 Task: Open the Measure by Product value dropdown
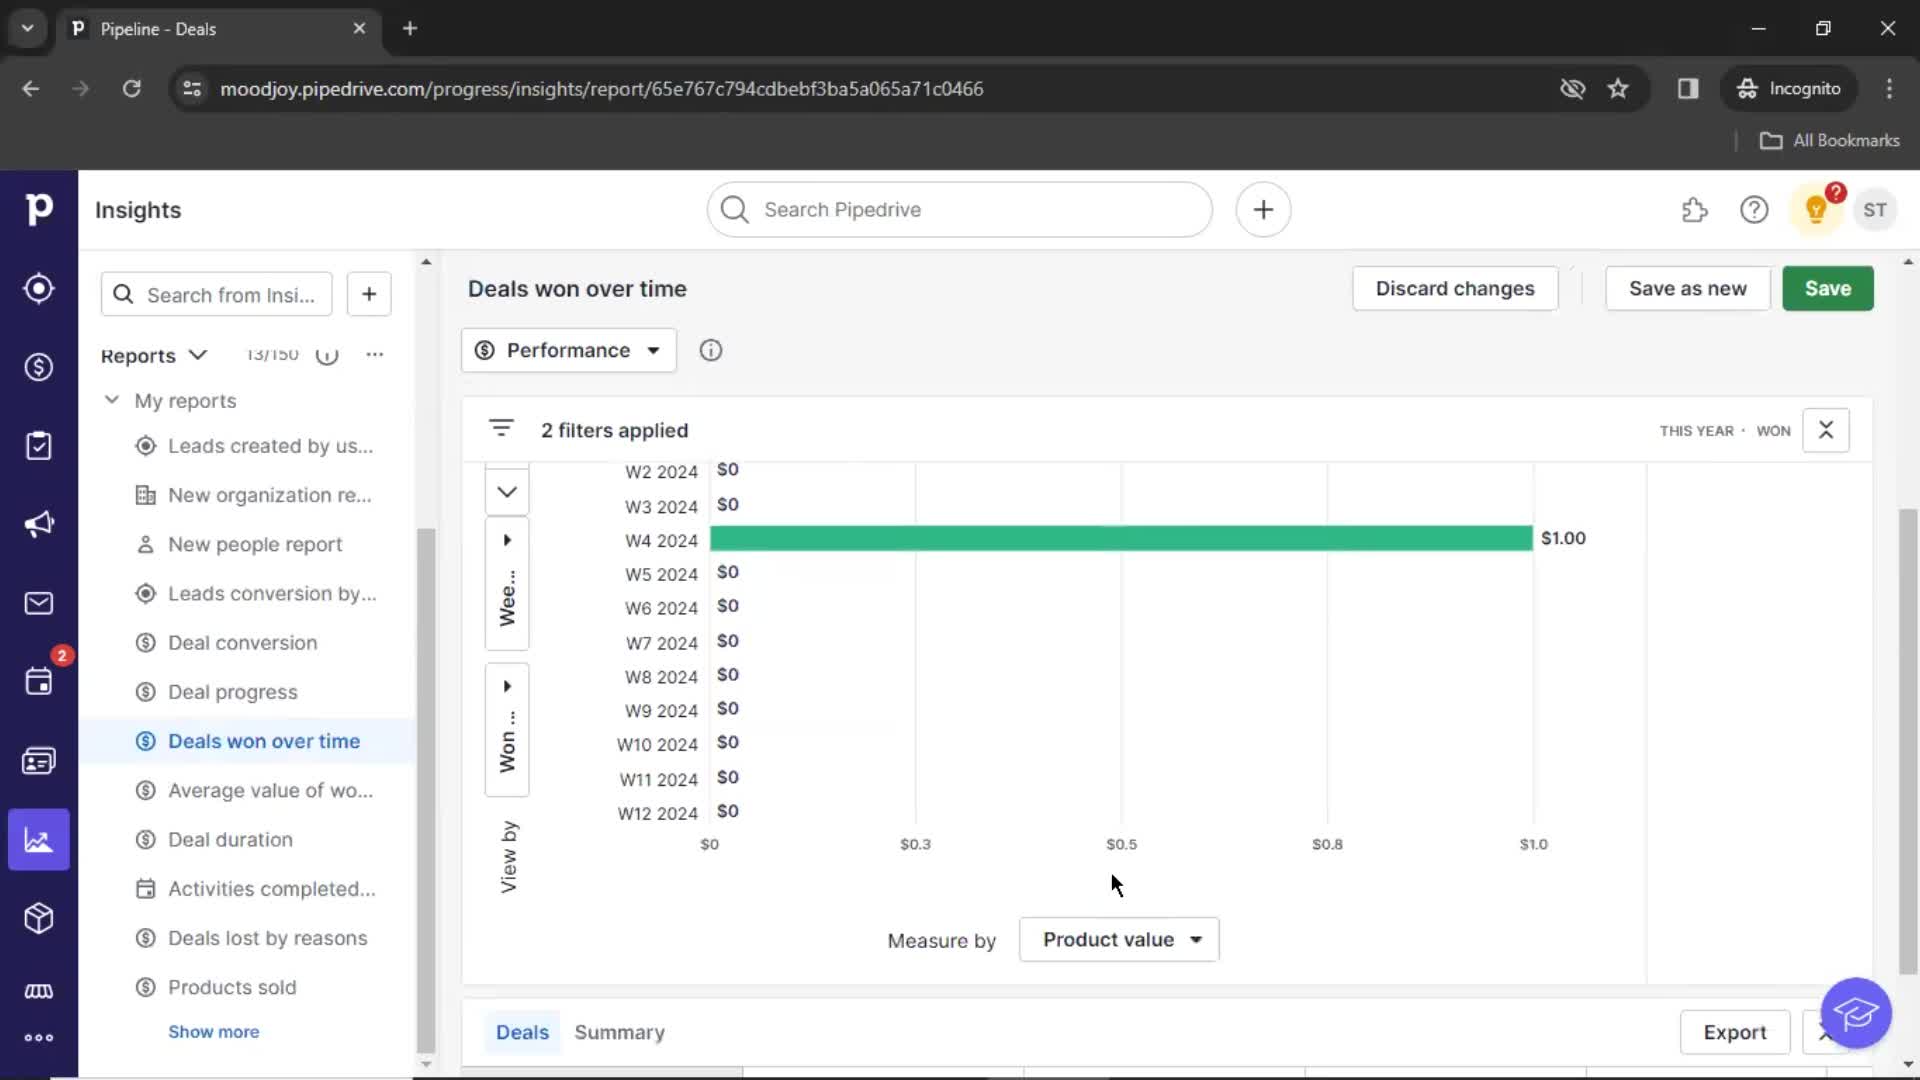(x=1120, y=939)
